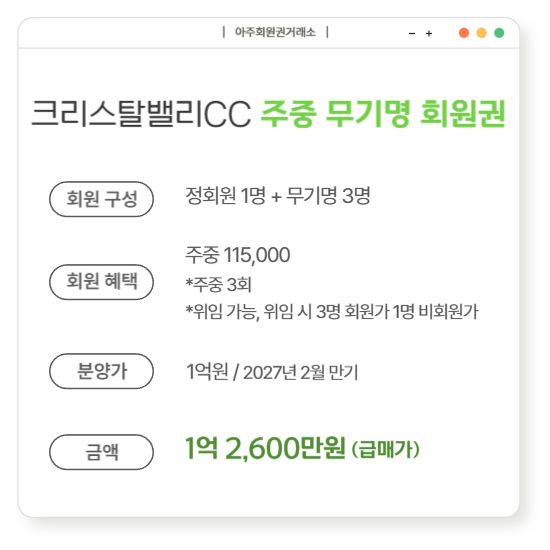
Task: Click the left vertical bar beside title
Action: point(224,32)
